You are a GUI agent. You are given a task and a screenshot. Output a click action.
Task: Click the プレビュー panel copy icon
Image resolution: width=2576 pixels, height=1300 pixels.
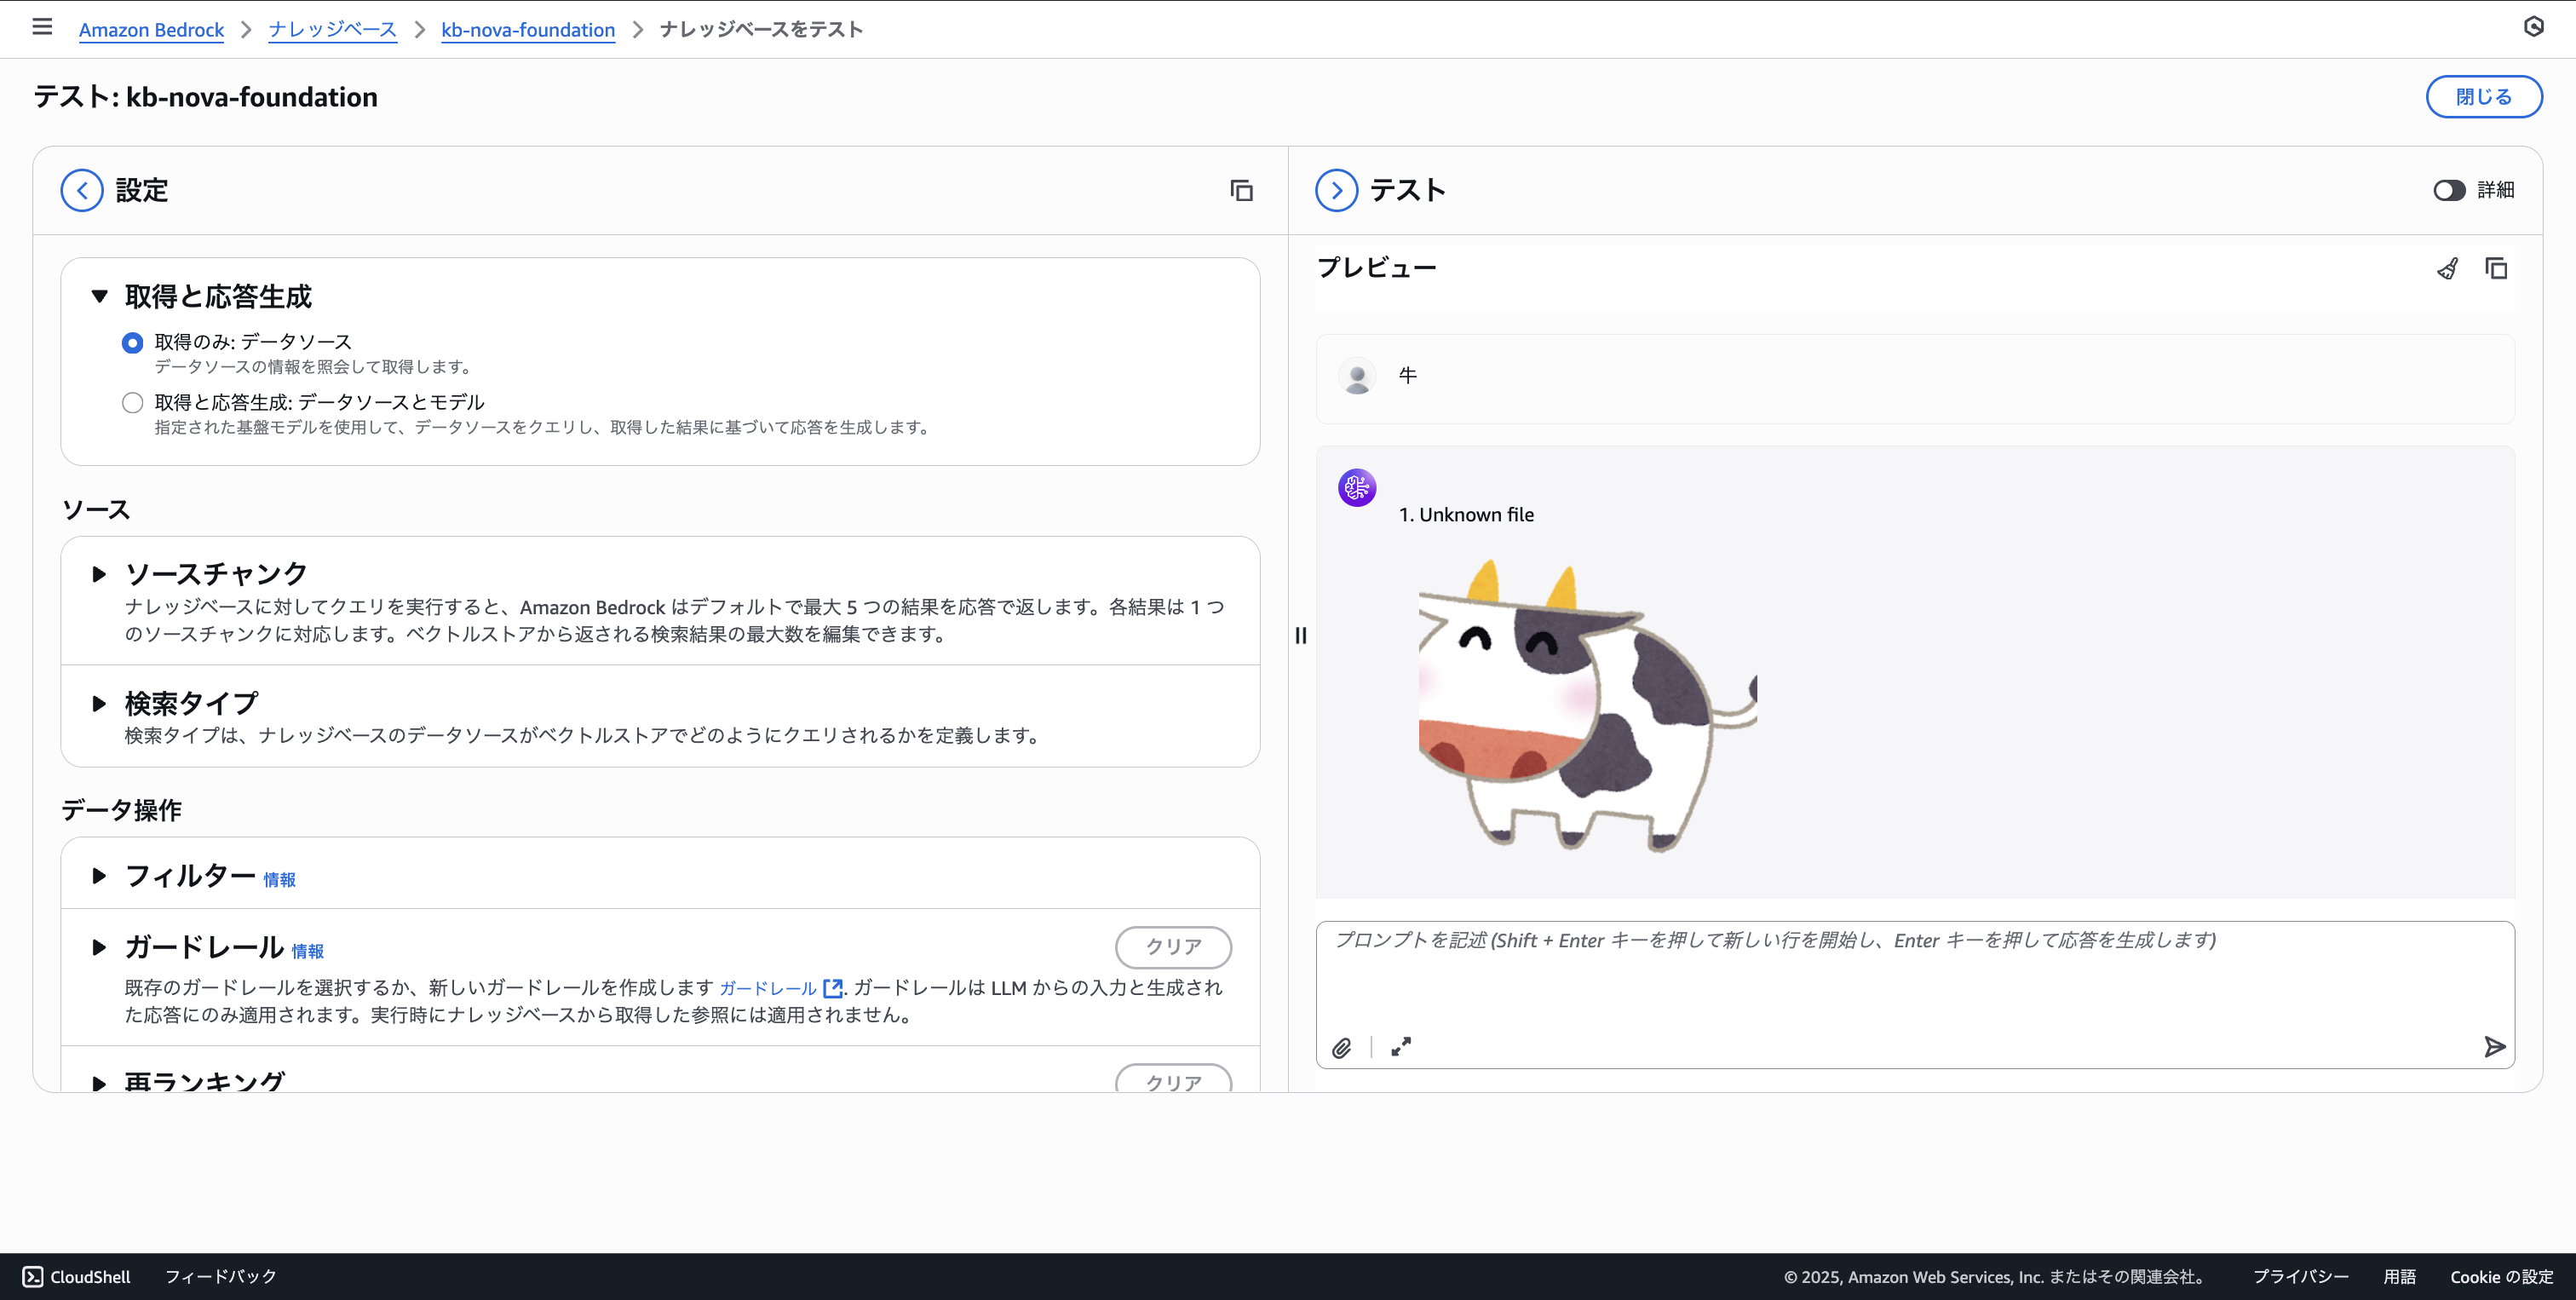(x=2496, y=268)
